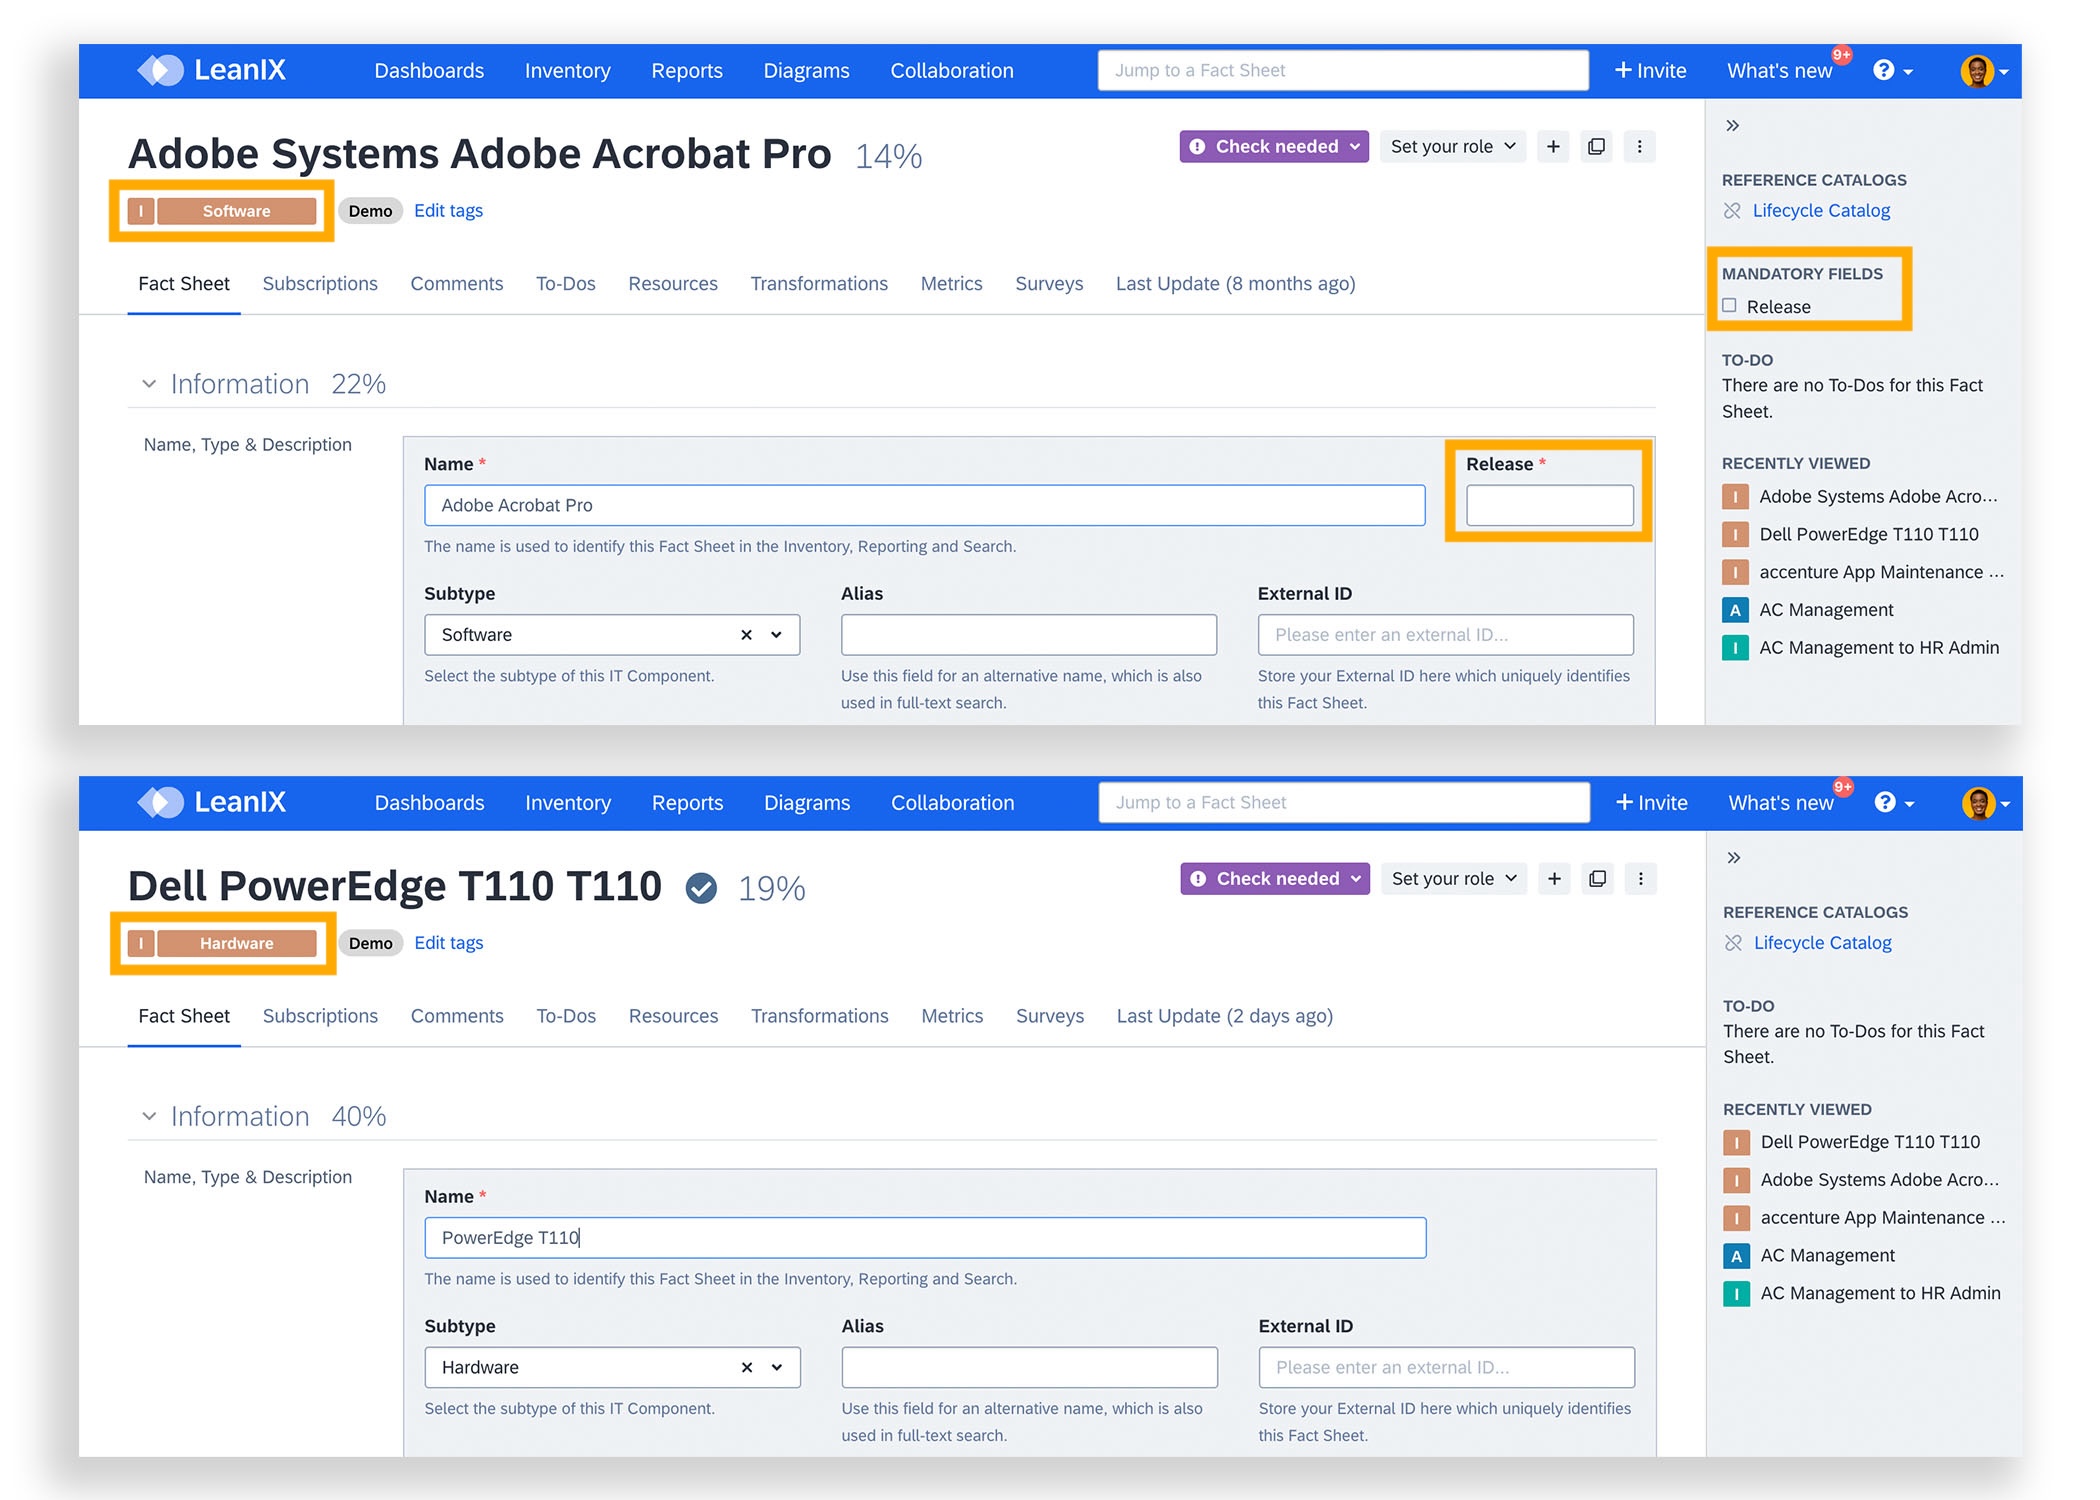The width and height of the screenshot is (2100, 1500).
Task: Click the Name field containing PowerEdge T110
Action: (x=925, y=1238)
